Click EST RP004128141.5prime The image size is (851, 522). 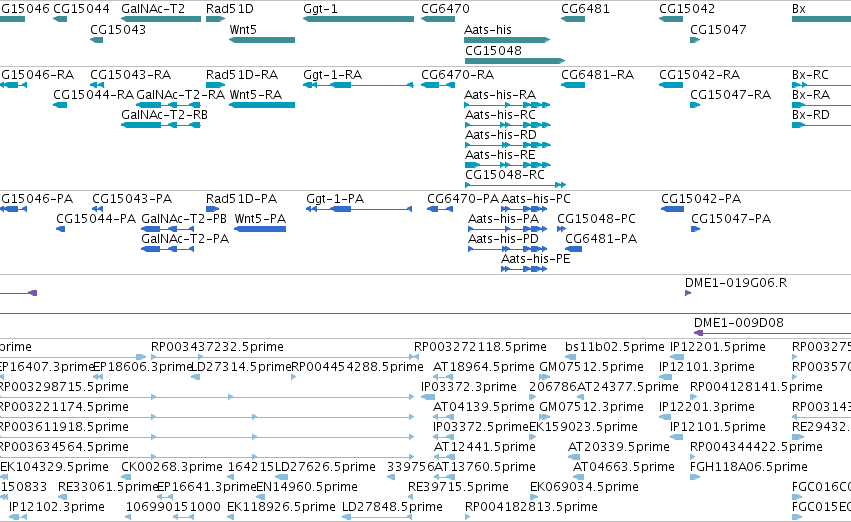(x=693, y=397)
